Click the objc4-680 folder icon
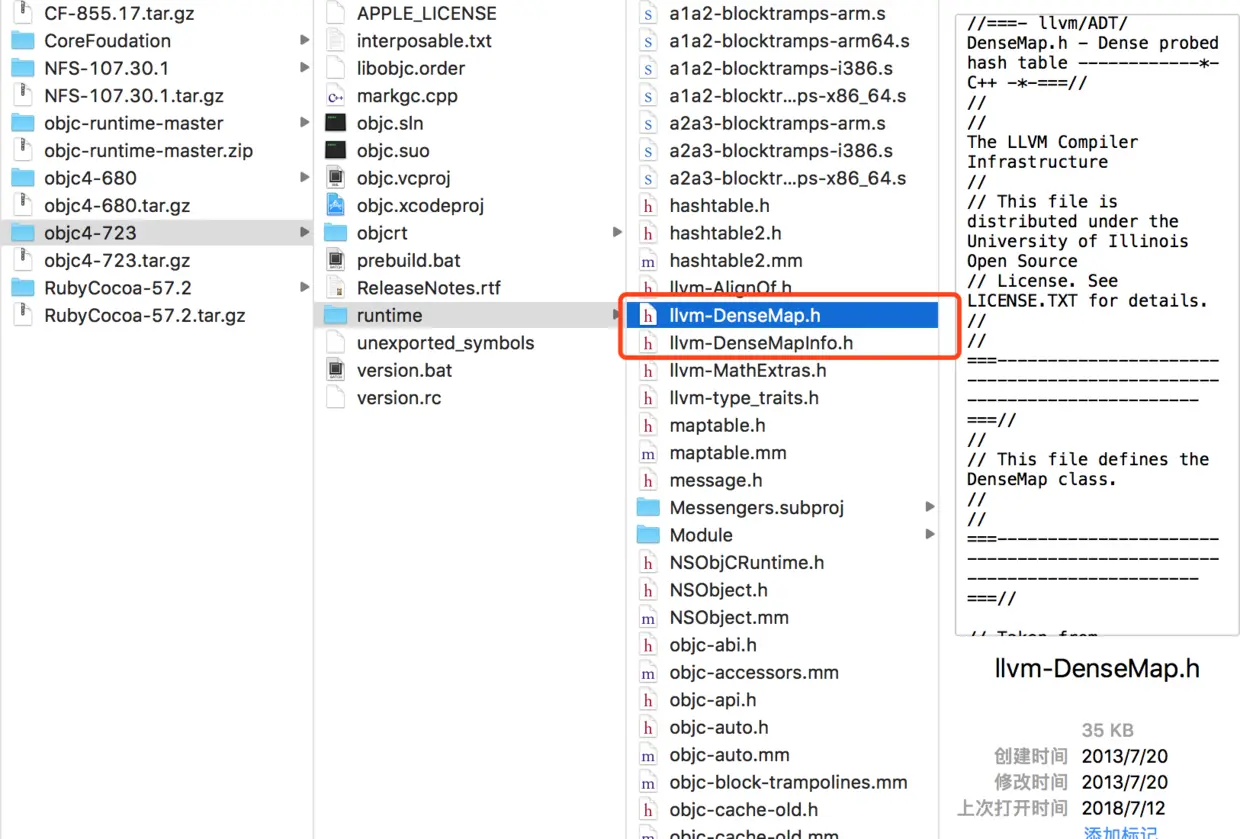 [x=22, y=178]
